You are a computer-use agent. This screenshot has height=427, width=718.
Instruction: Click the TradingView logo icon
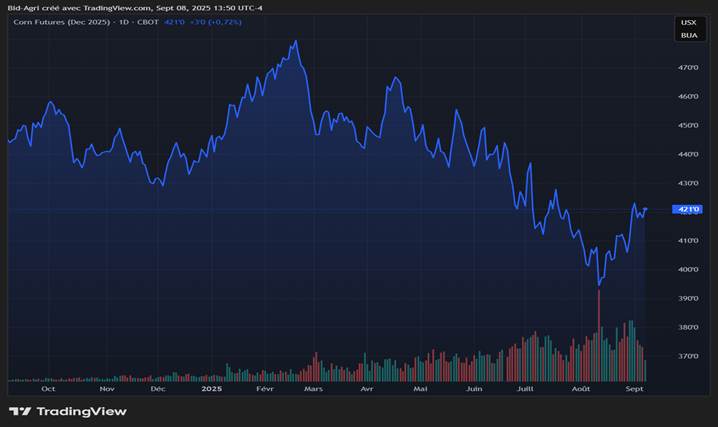[19, 411]
